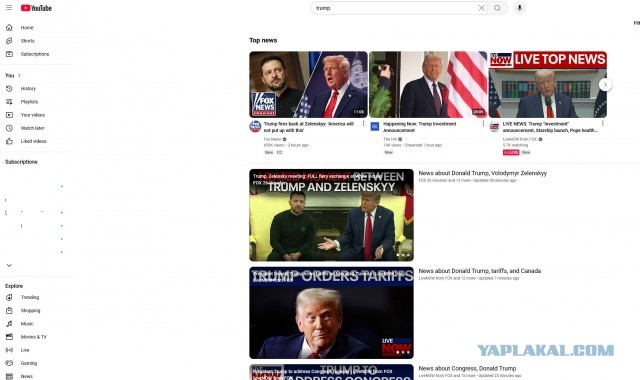640x380 pixels.
Task: Go to Home in the sidebar
Action: (x=27, y=28)
